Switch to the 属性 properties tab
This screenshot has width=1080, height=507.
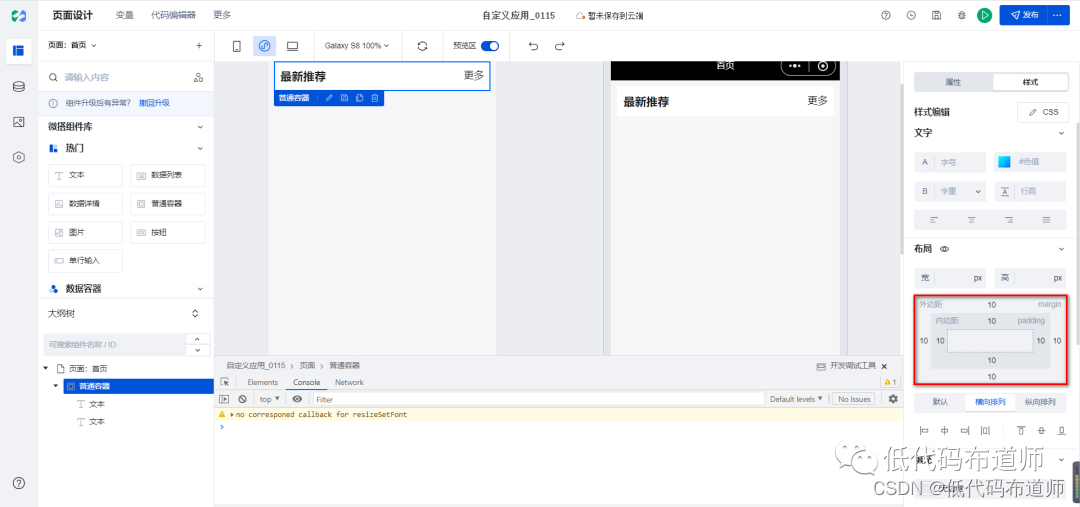(953, 82)
